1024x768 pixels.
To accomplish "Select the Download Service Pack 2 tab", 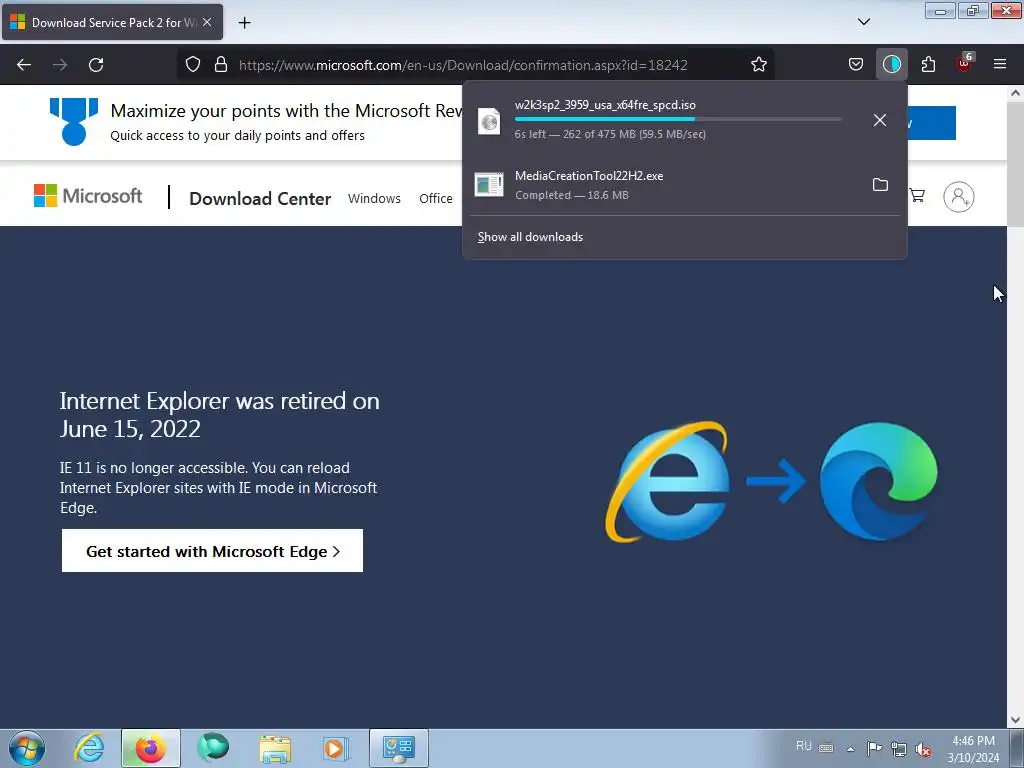I will (x=112, y=22).
